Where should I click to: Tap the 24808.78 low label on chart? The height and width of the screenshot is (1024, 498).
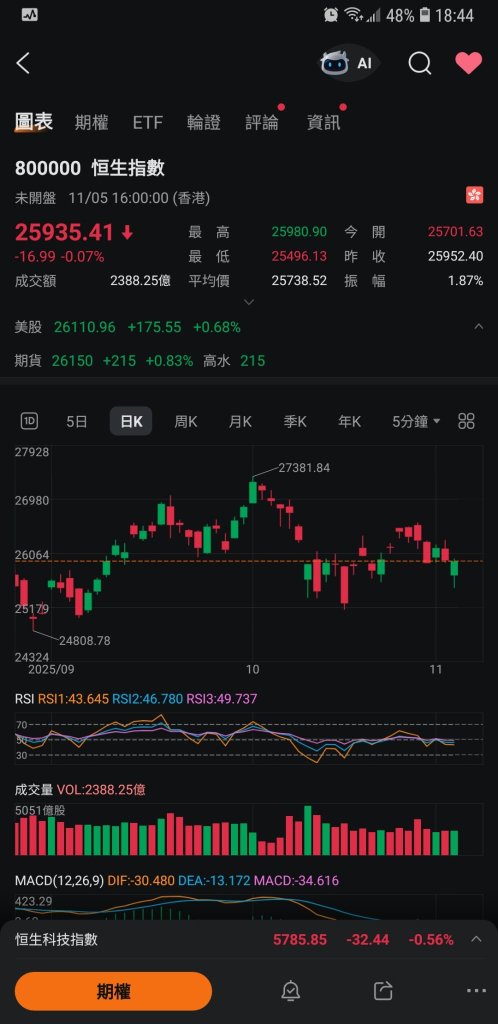pos(84,641)
